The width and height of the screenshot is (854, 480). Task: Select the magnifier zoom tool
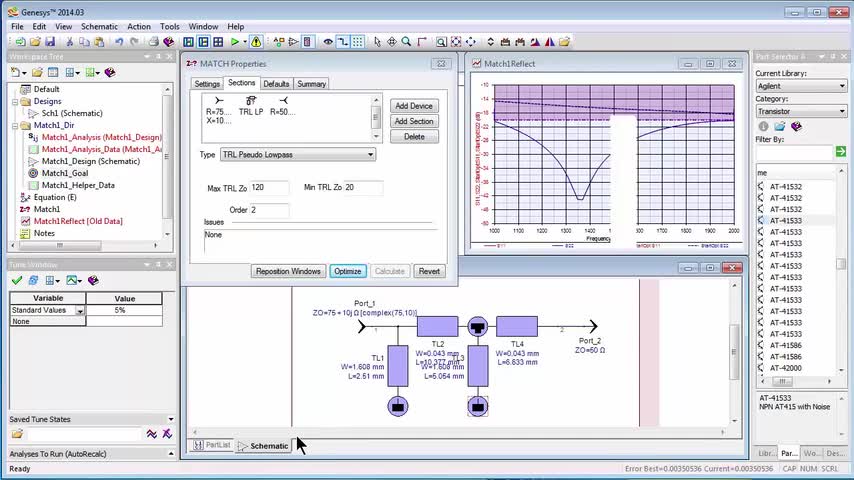[406, 42]
